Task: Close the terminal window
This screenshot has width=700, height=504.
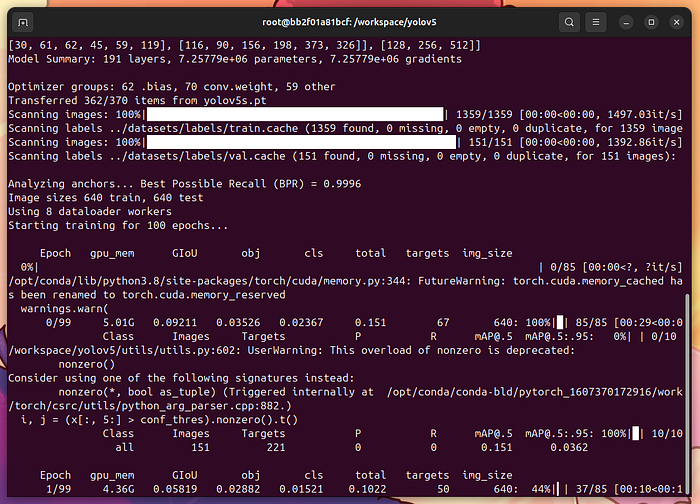Action: (676, 22)
